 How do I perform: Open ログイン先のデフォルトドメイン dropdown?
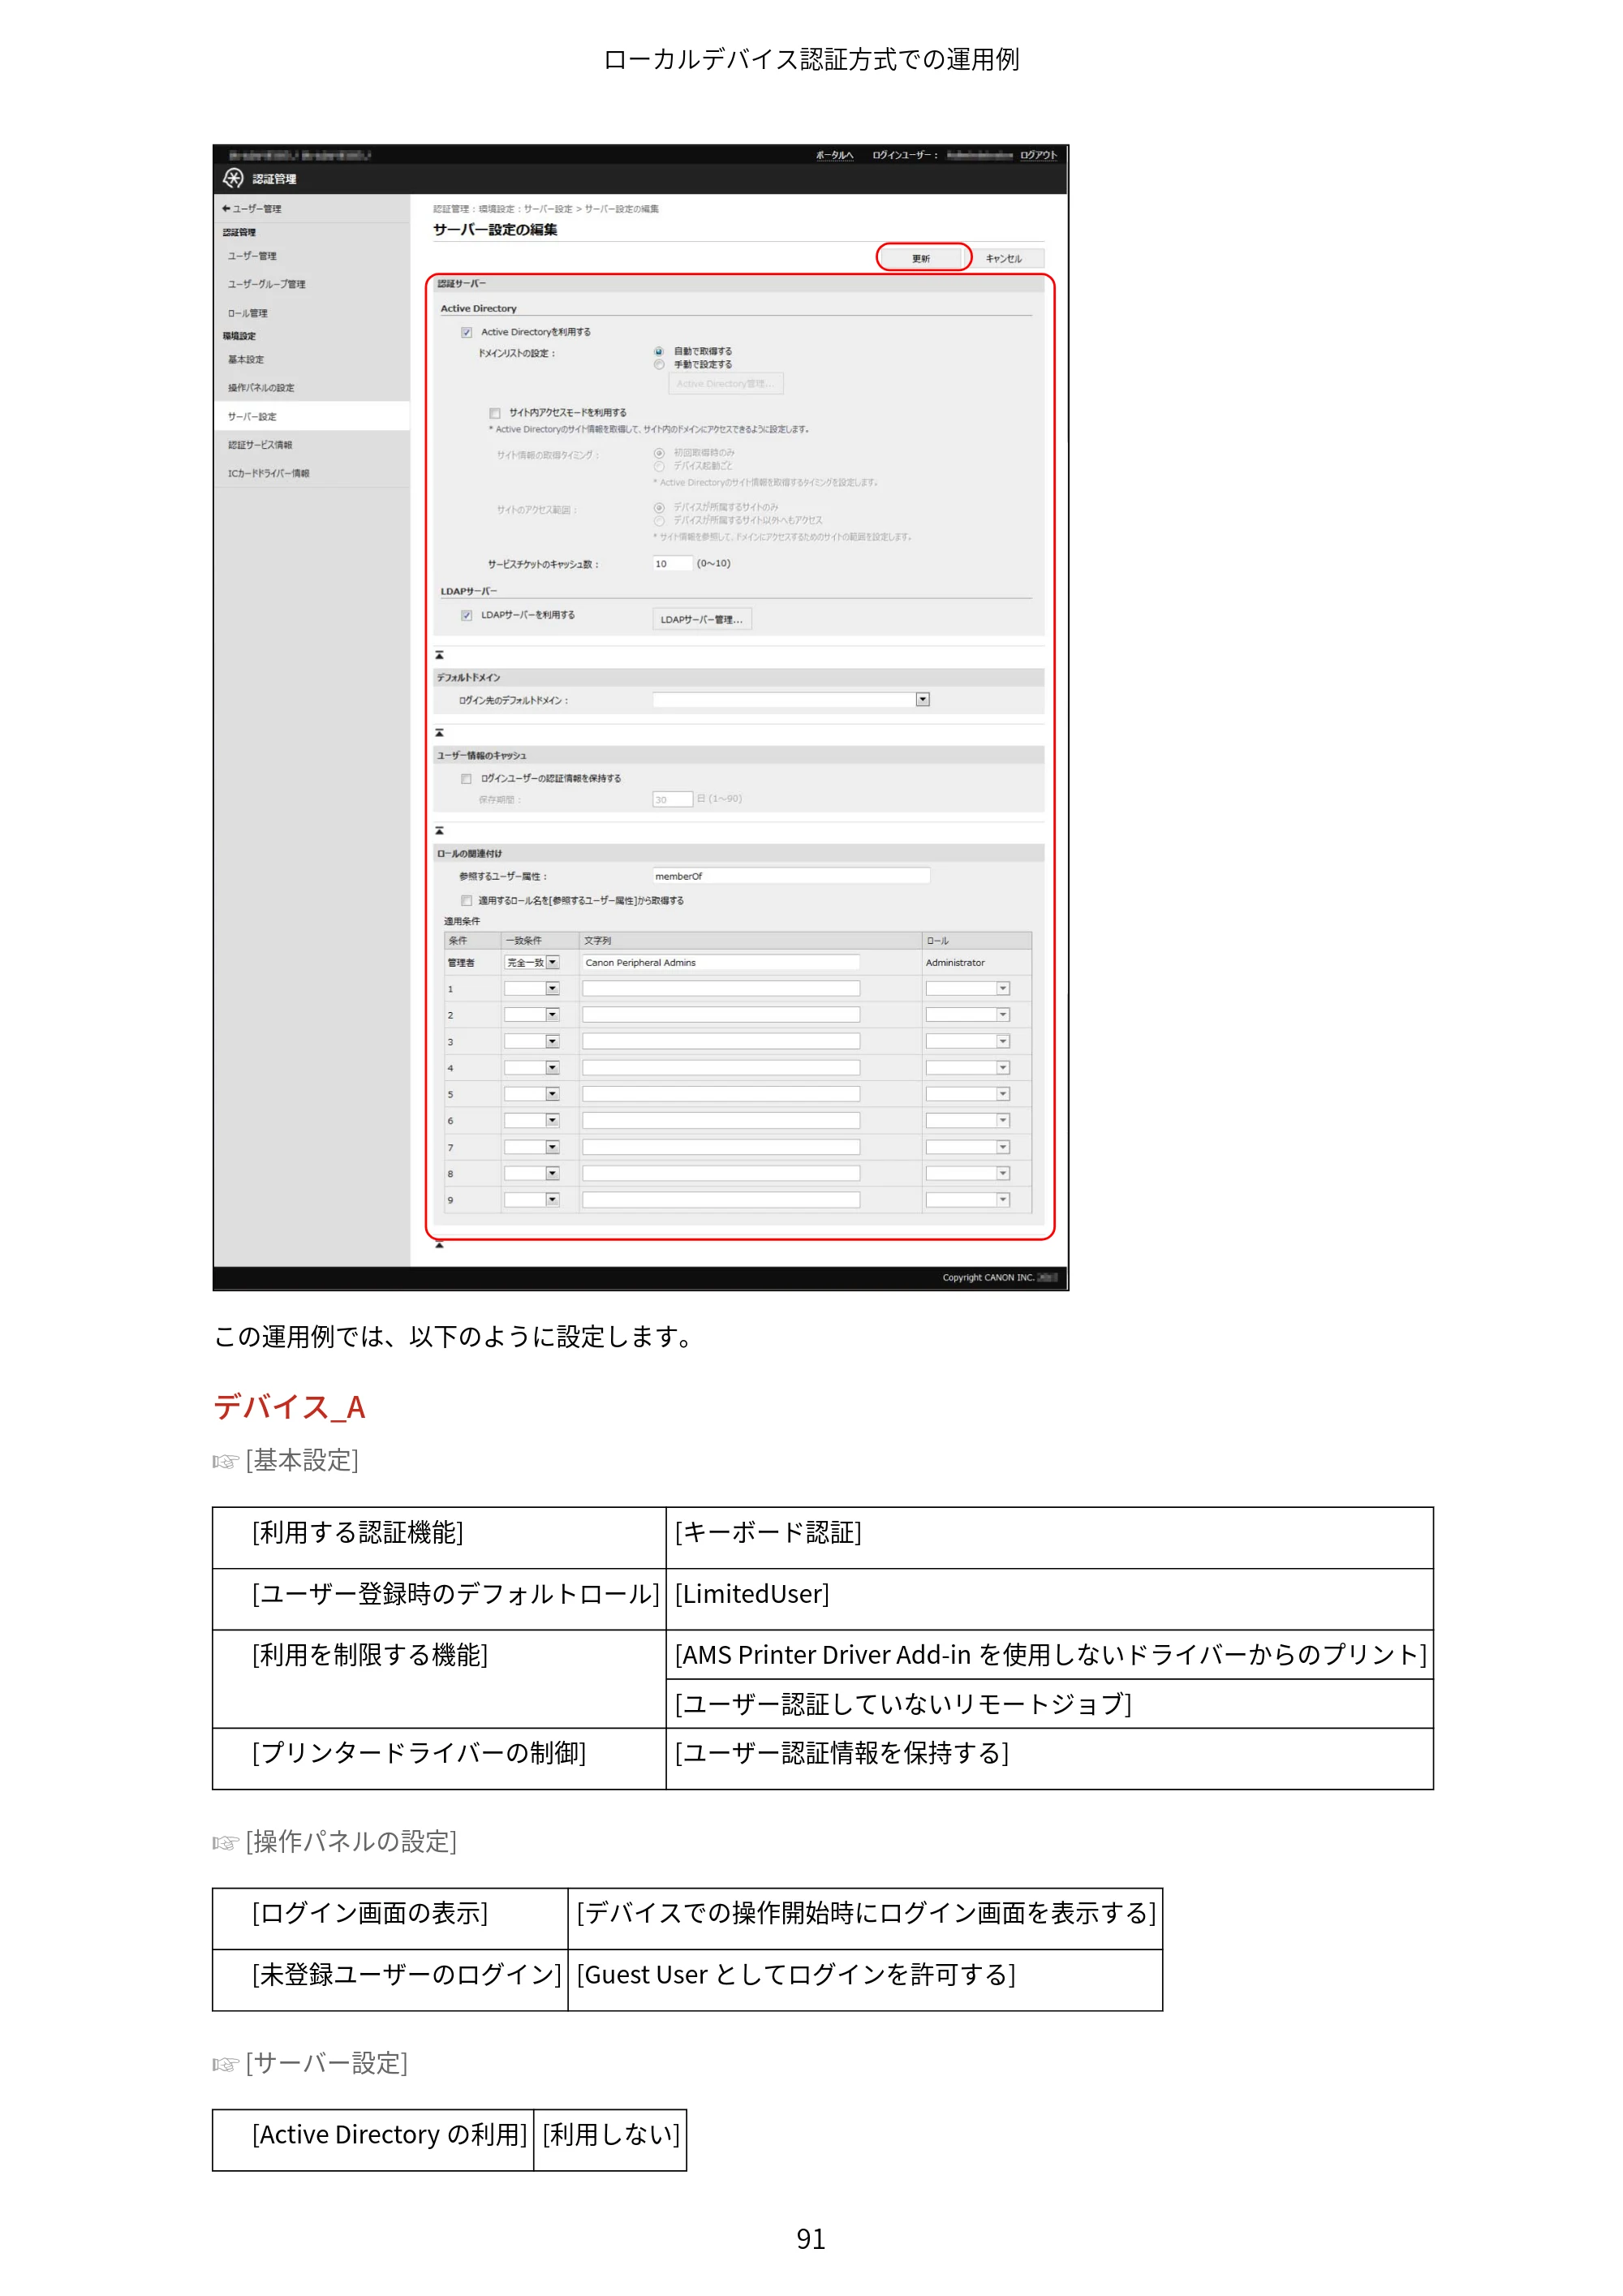(x=791, y=700)
